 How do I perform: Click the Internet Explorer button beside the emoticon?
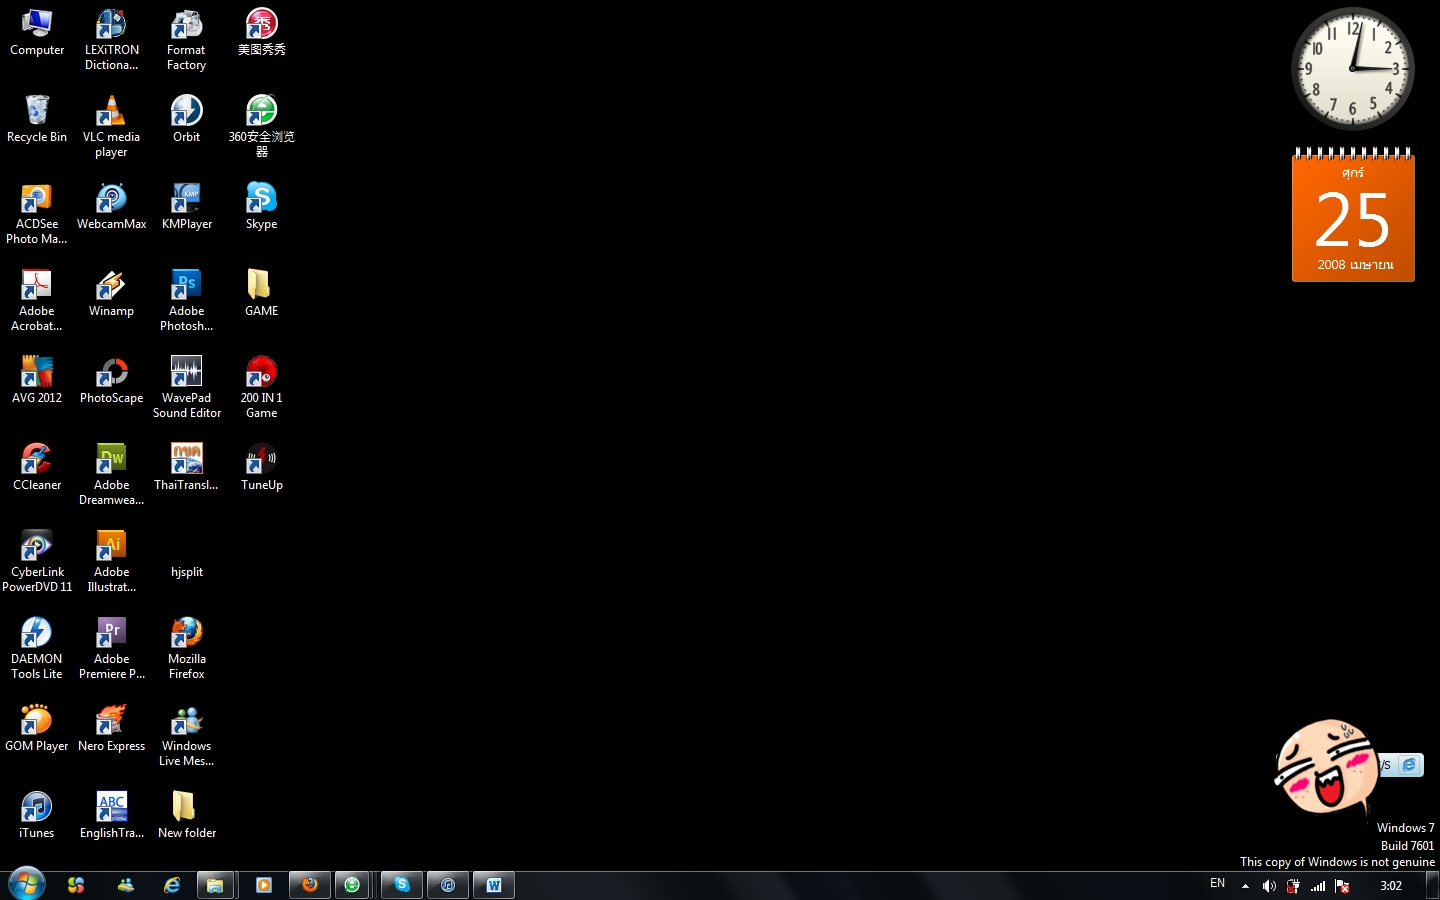(x=1409, y=765)
